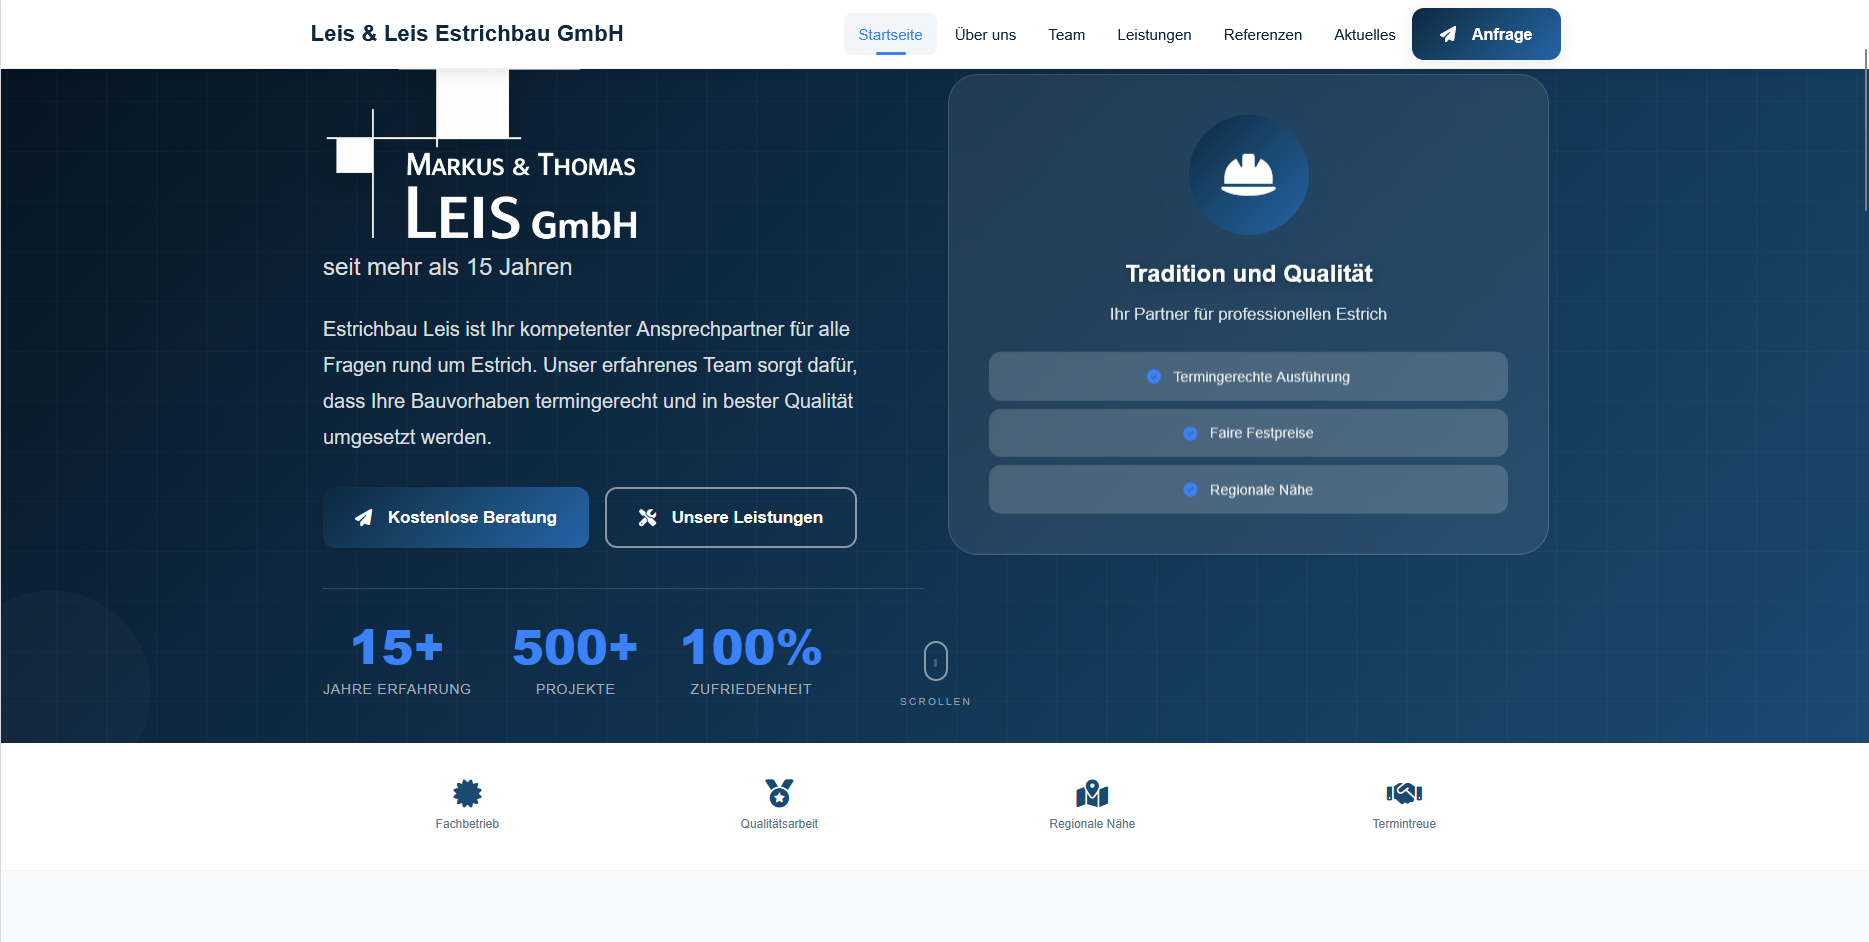Click the hard hat helmet icon
1869x942 pixels.
pyautogui.click(x=1248, y=175)
